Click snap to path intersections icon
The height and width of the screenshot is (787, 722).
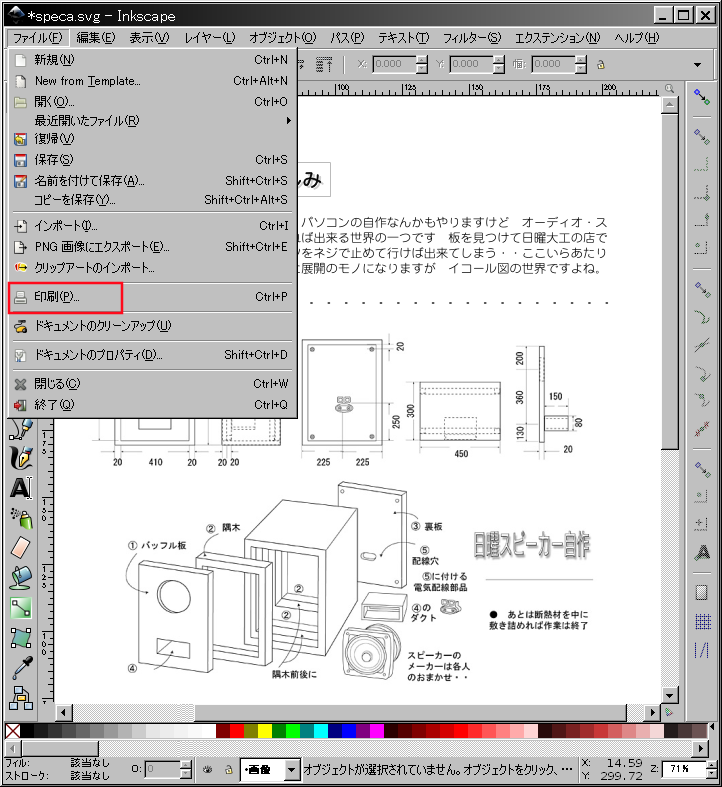tap(702, 345)
